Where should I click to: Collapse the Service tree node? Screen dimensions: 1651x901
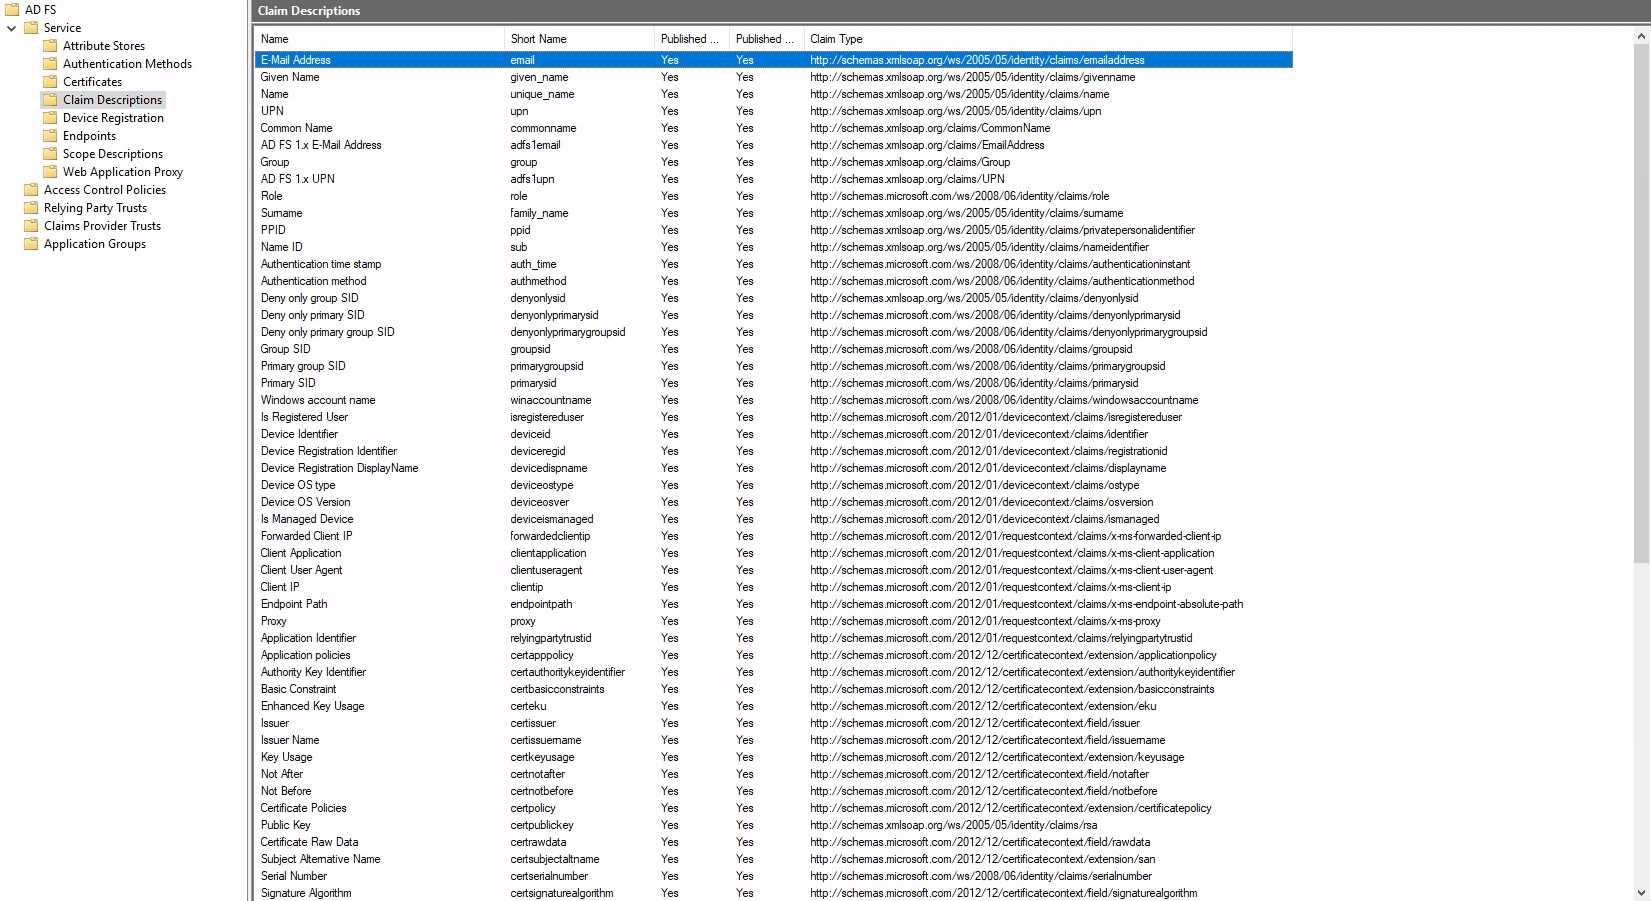(x=11, y=28)
